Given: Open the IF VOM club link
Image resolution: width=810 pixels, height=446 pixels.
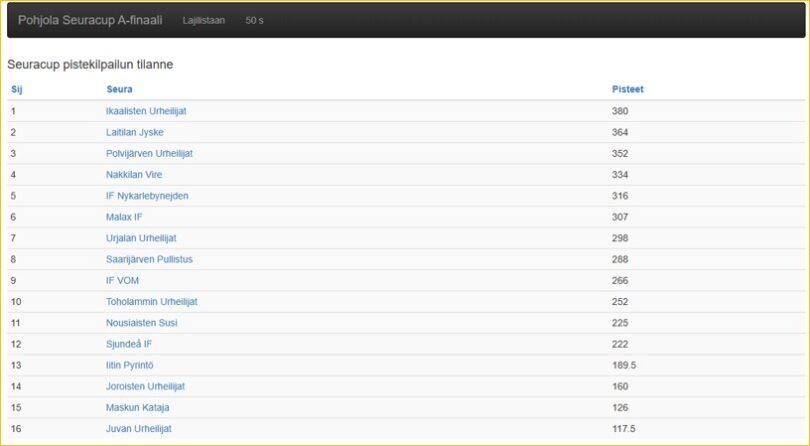Looking at the screenshot, I should pos(122,281).
